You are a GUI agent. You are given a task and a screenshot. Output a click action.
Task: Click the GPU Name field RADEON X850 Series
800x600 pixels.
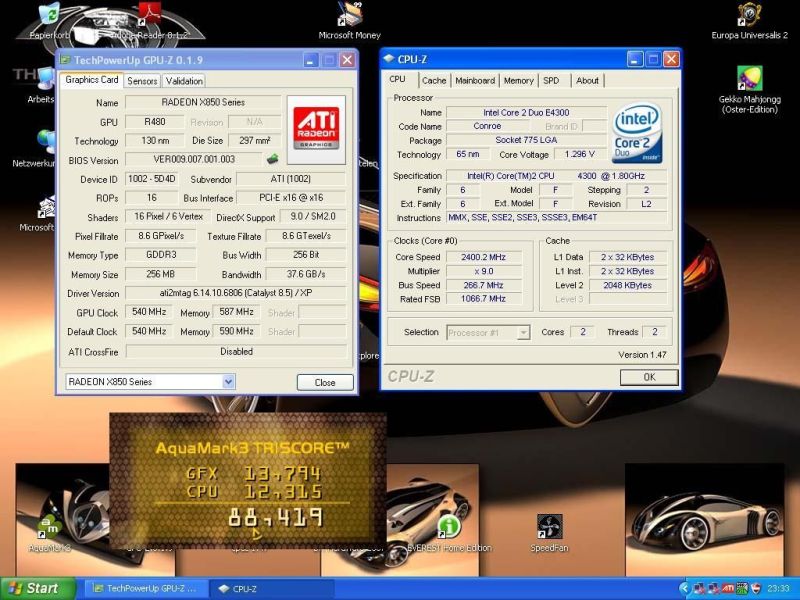[203, 102]
